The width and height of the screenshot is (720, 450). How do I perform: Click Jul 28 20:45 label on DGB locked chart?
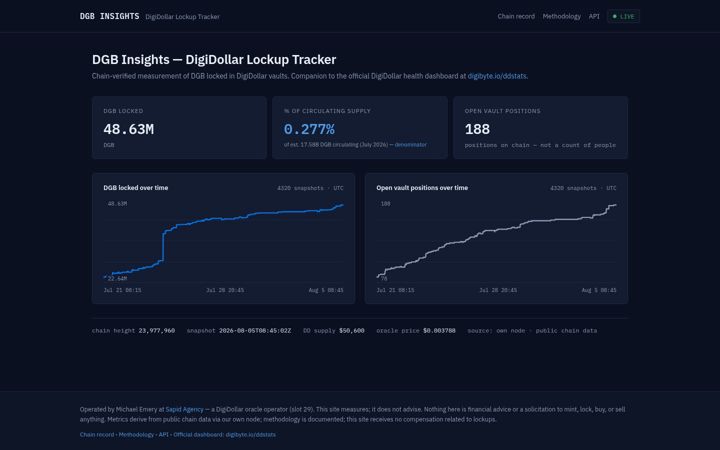[225, 290]
